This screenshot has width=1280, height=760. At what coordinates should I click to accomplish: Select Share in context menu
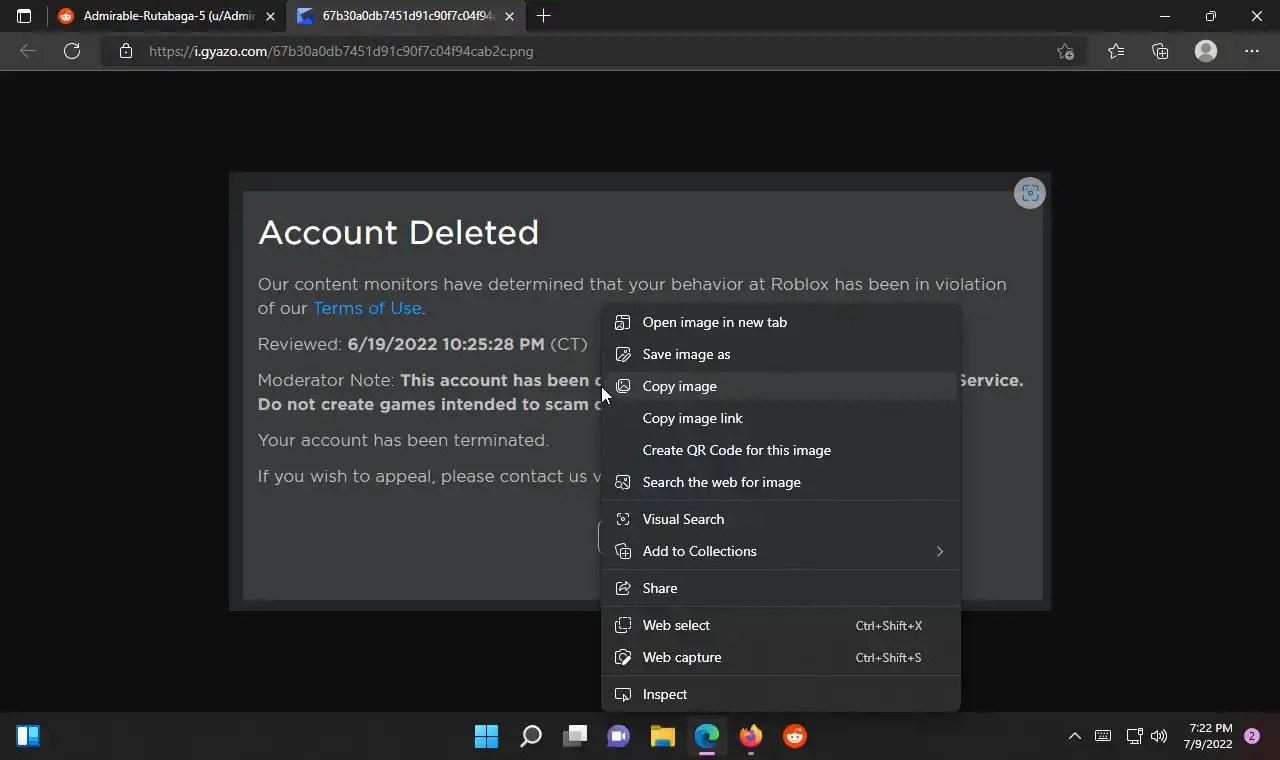[x=780, y=588]
